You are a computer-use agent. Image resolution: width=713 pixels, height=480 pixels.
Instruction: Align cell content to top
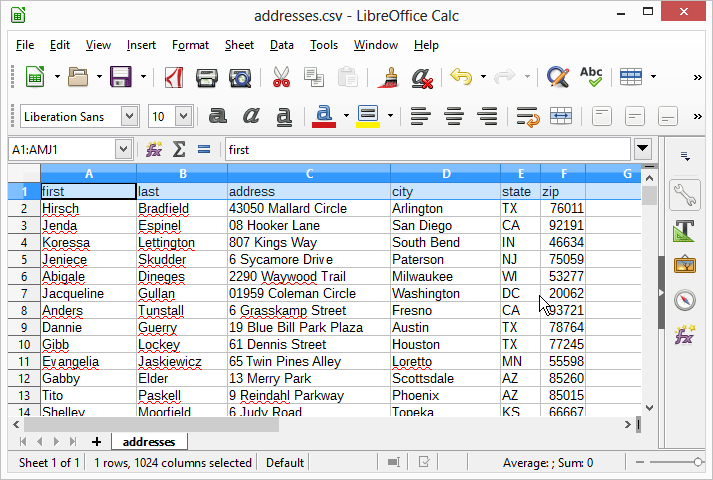click(602, 116)
